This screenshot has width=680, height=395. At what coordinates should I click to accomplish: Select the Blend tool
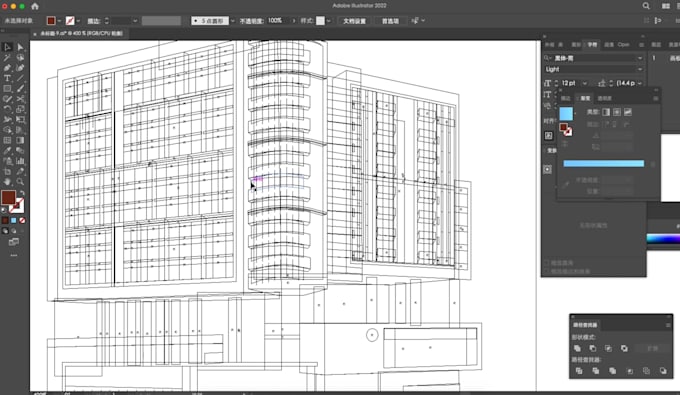[x=20, y=151]
